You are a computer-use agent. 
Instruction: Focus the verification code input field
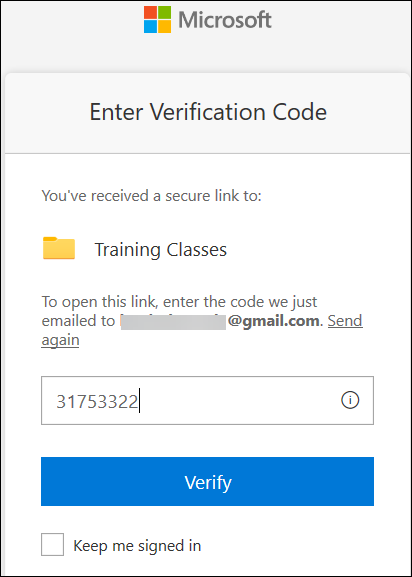[x=207, y=400]
